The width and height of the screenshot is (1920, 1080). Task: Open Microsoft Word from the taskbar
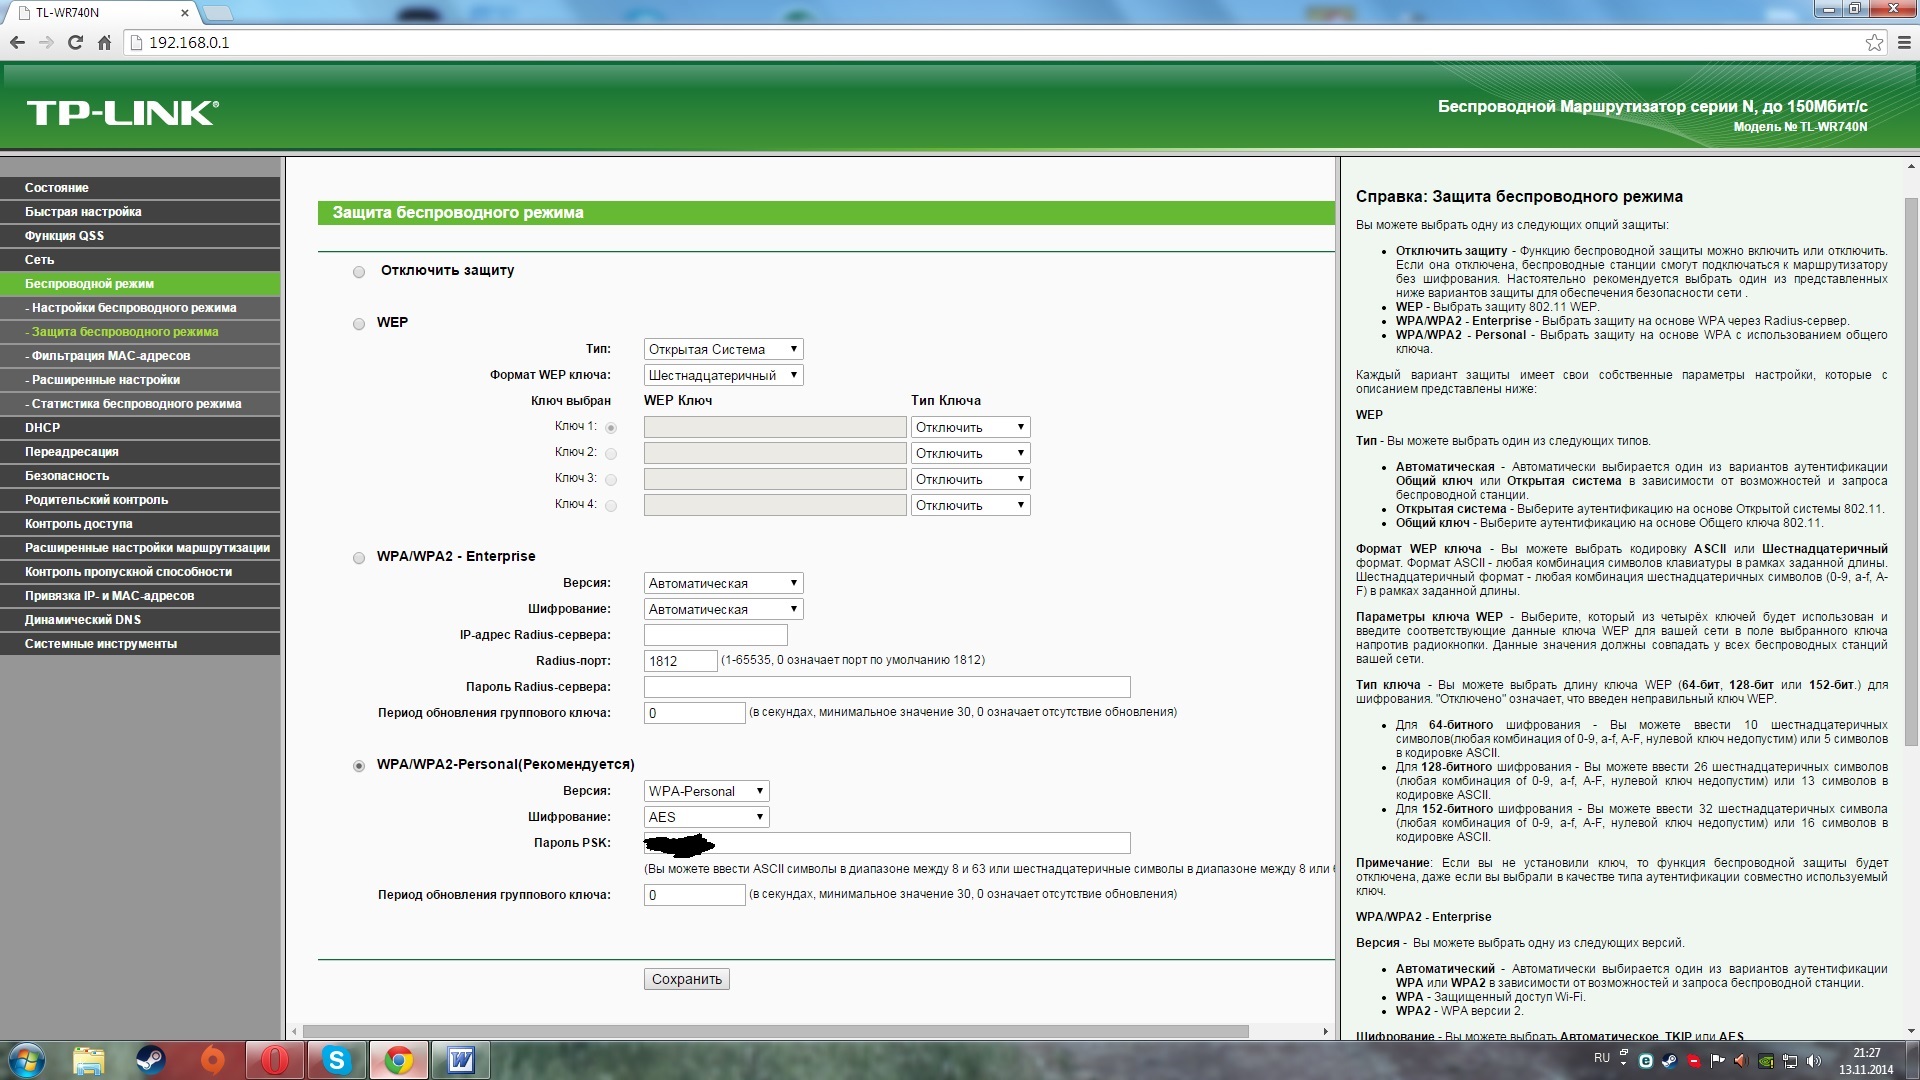461,1060
